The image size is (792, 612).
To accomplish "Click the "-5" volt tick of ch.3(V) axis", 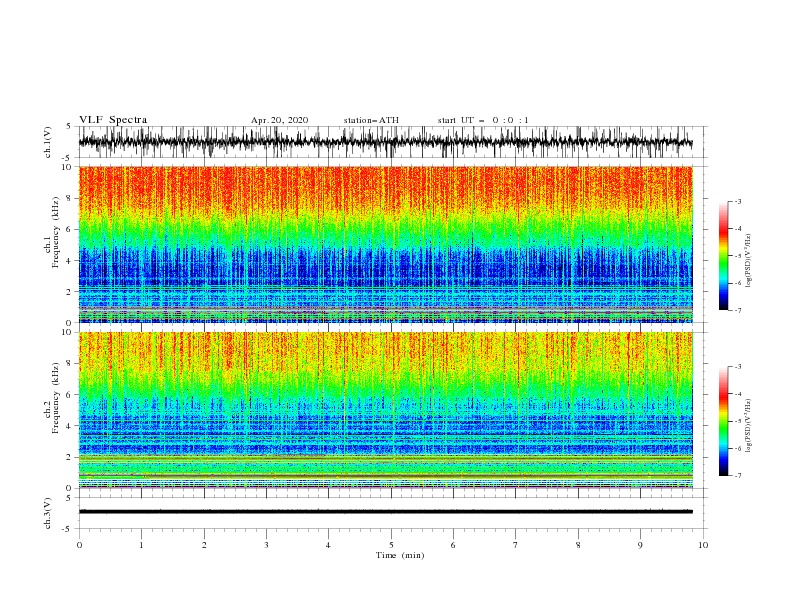I will click(68, 529).
